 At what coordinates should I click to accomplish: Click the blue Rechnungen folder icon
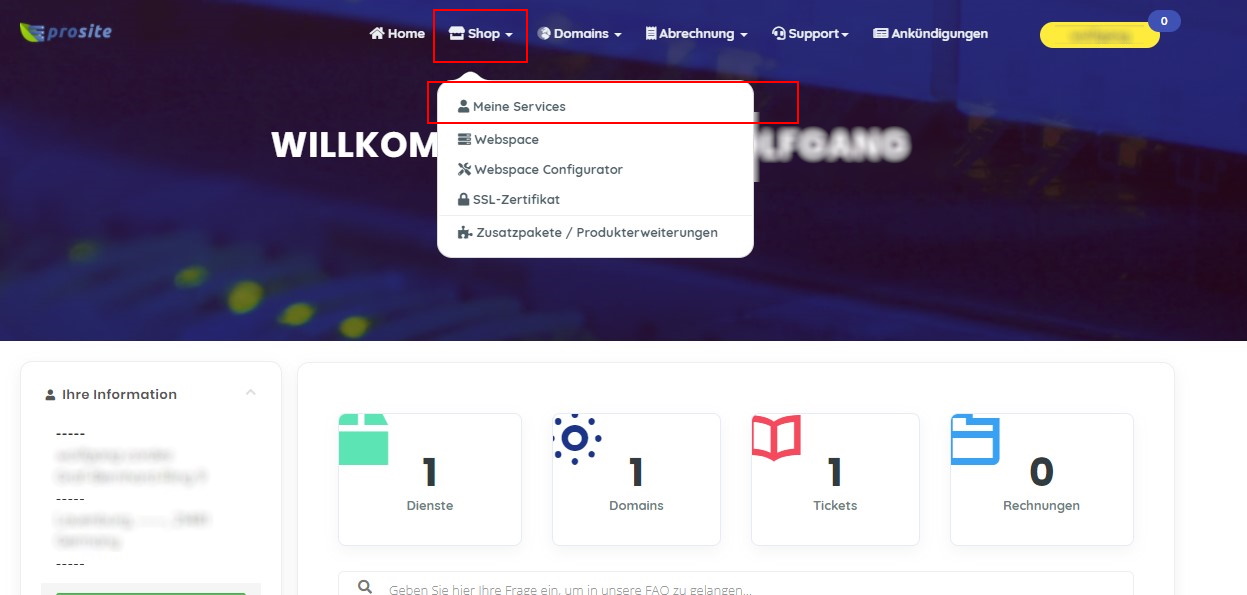click(975, 439)
